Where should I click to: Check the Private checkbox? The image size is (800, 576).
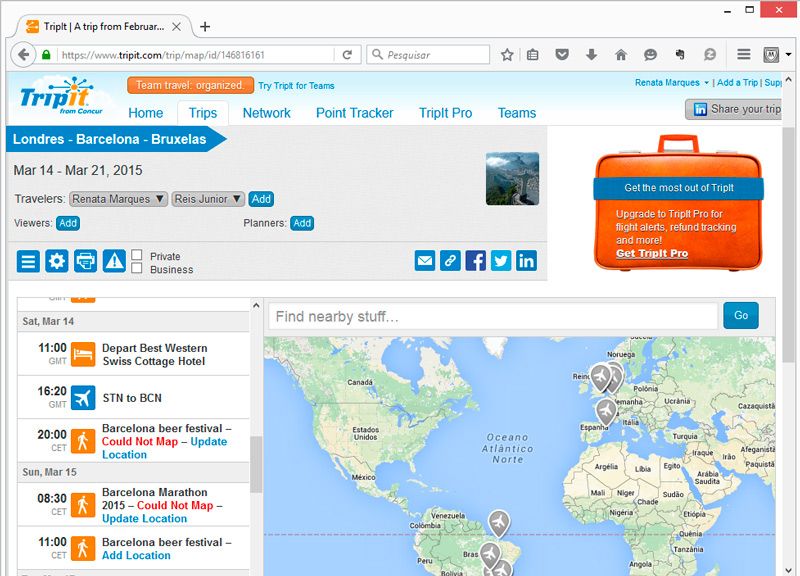point(137,255)
